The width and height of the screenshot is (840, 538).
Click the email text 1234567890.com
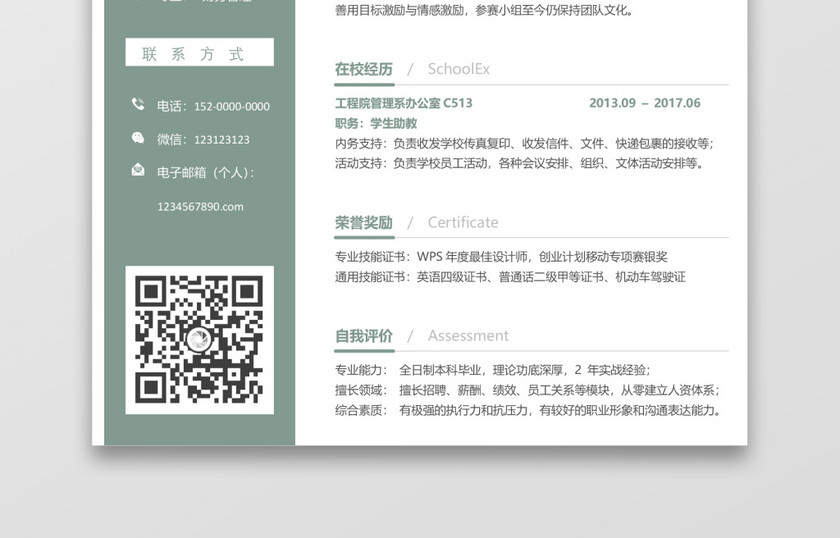200,207
